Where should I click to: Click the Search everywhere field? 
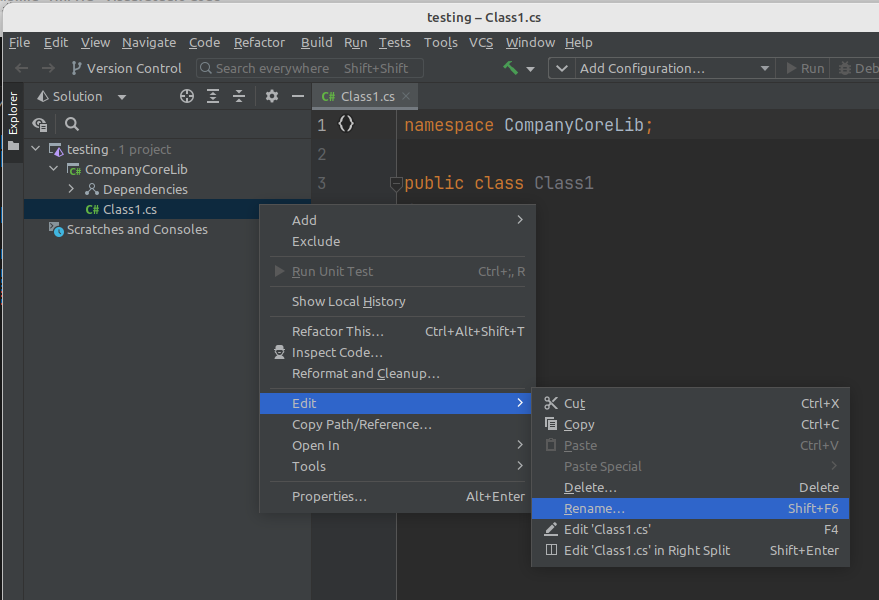[x=309, y=68]
